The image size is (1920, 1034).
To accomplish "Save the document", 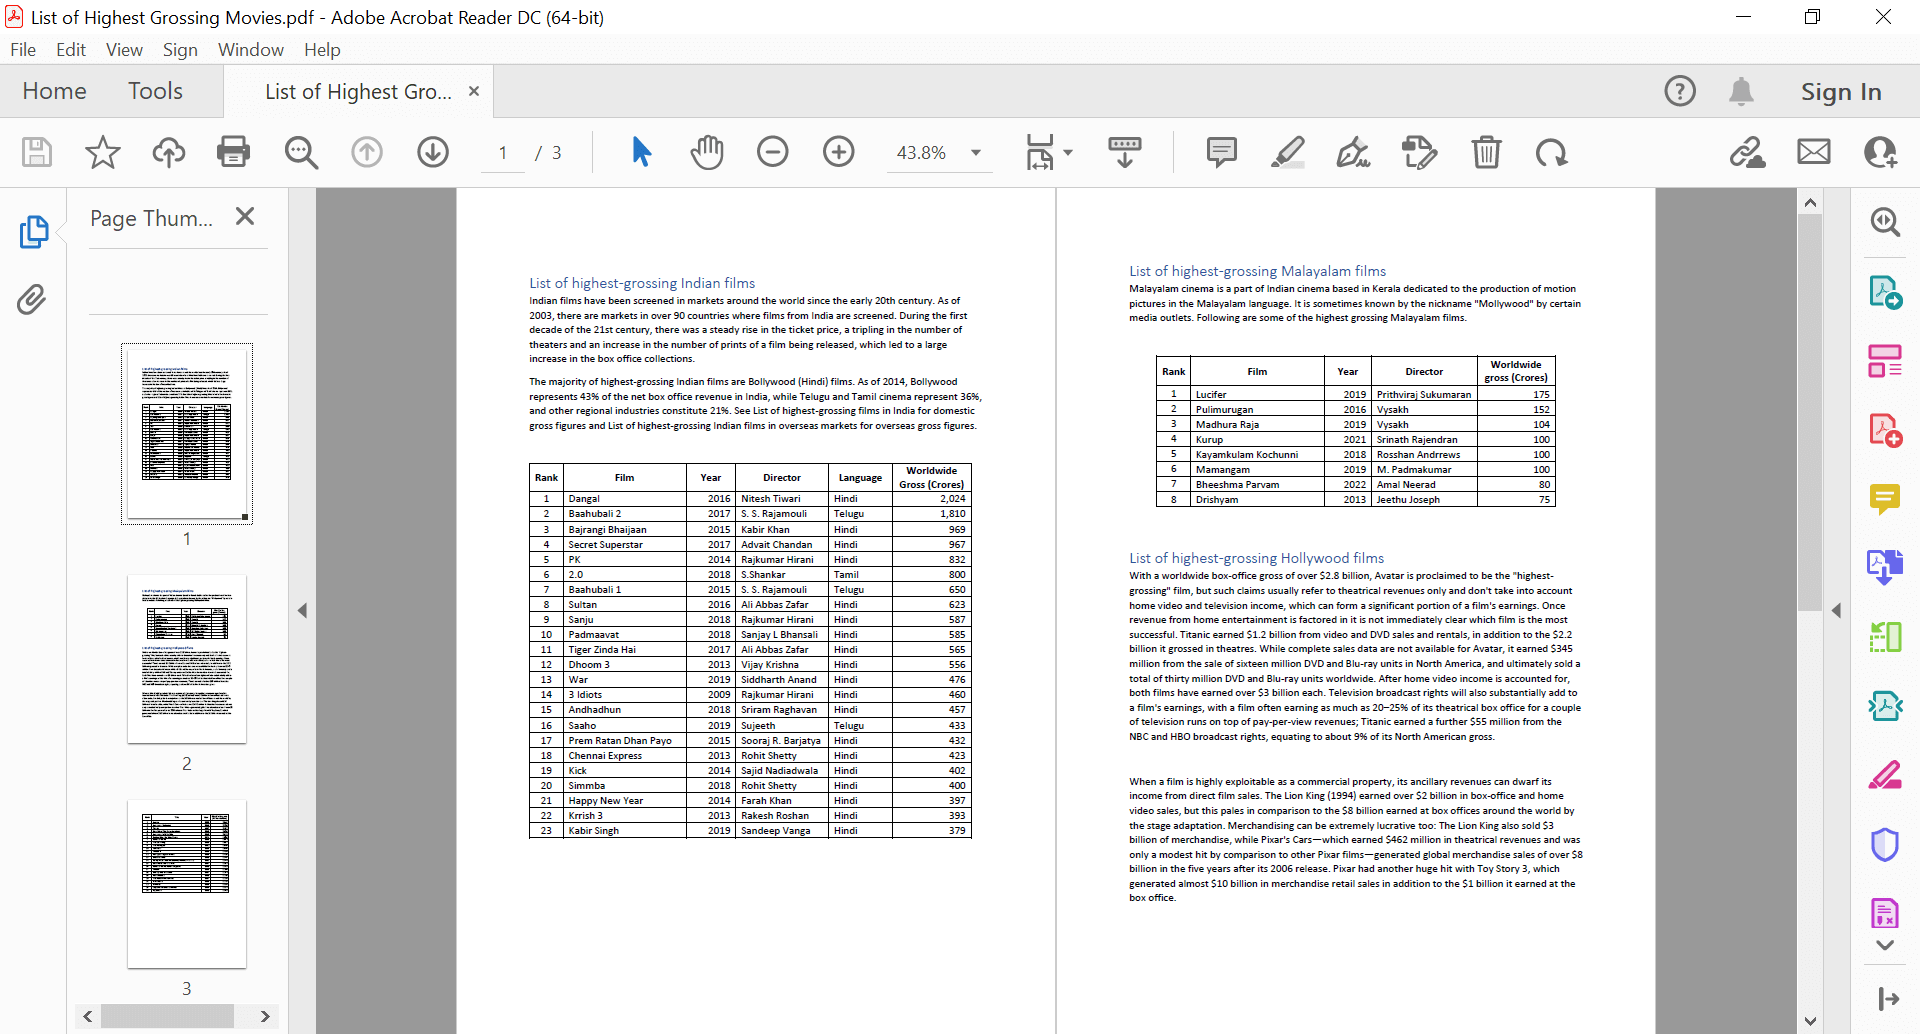I will tap(36, 152).
